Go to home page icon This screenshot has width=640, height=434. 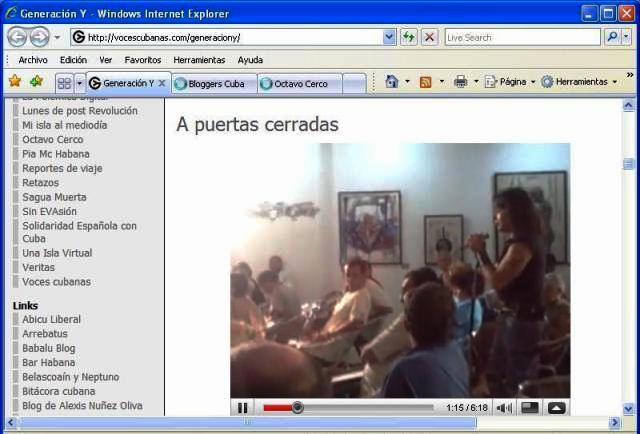pyautogui.click(x=392, y=82)
